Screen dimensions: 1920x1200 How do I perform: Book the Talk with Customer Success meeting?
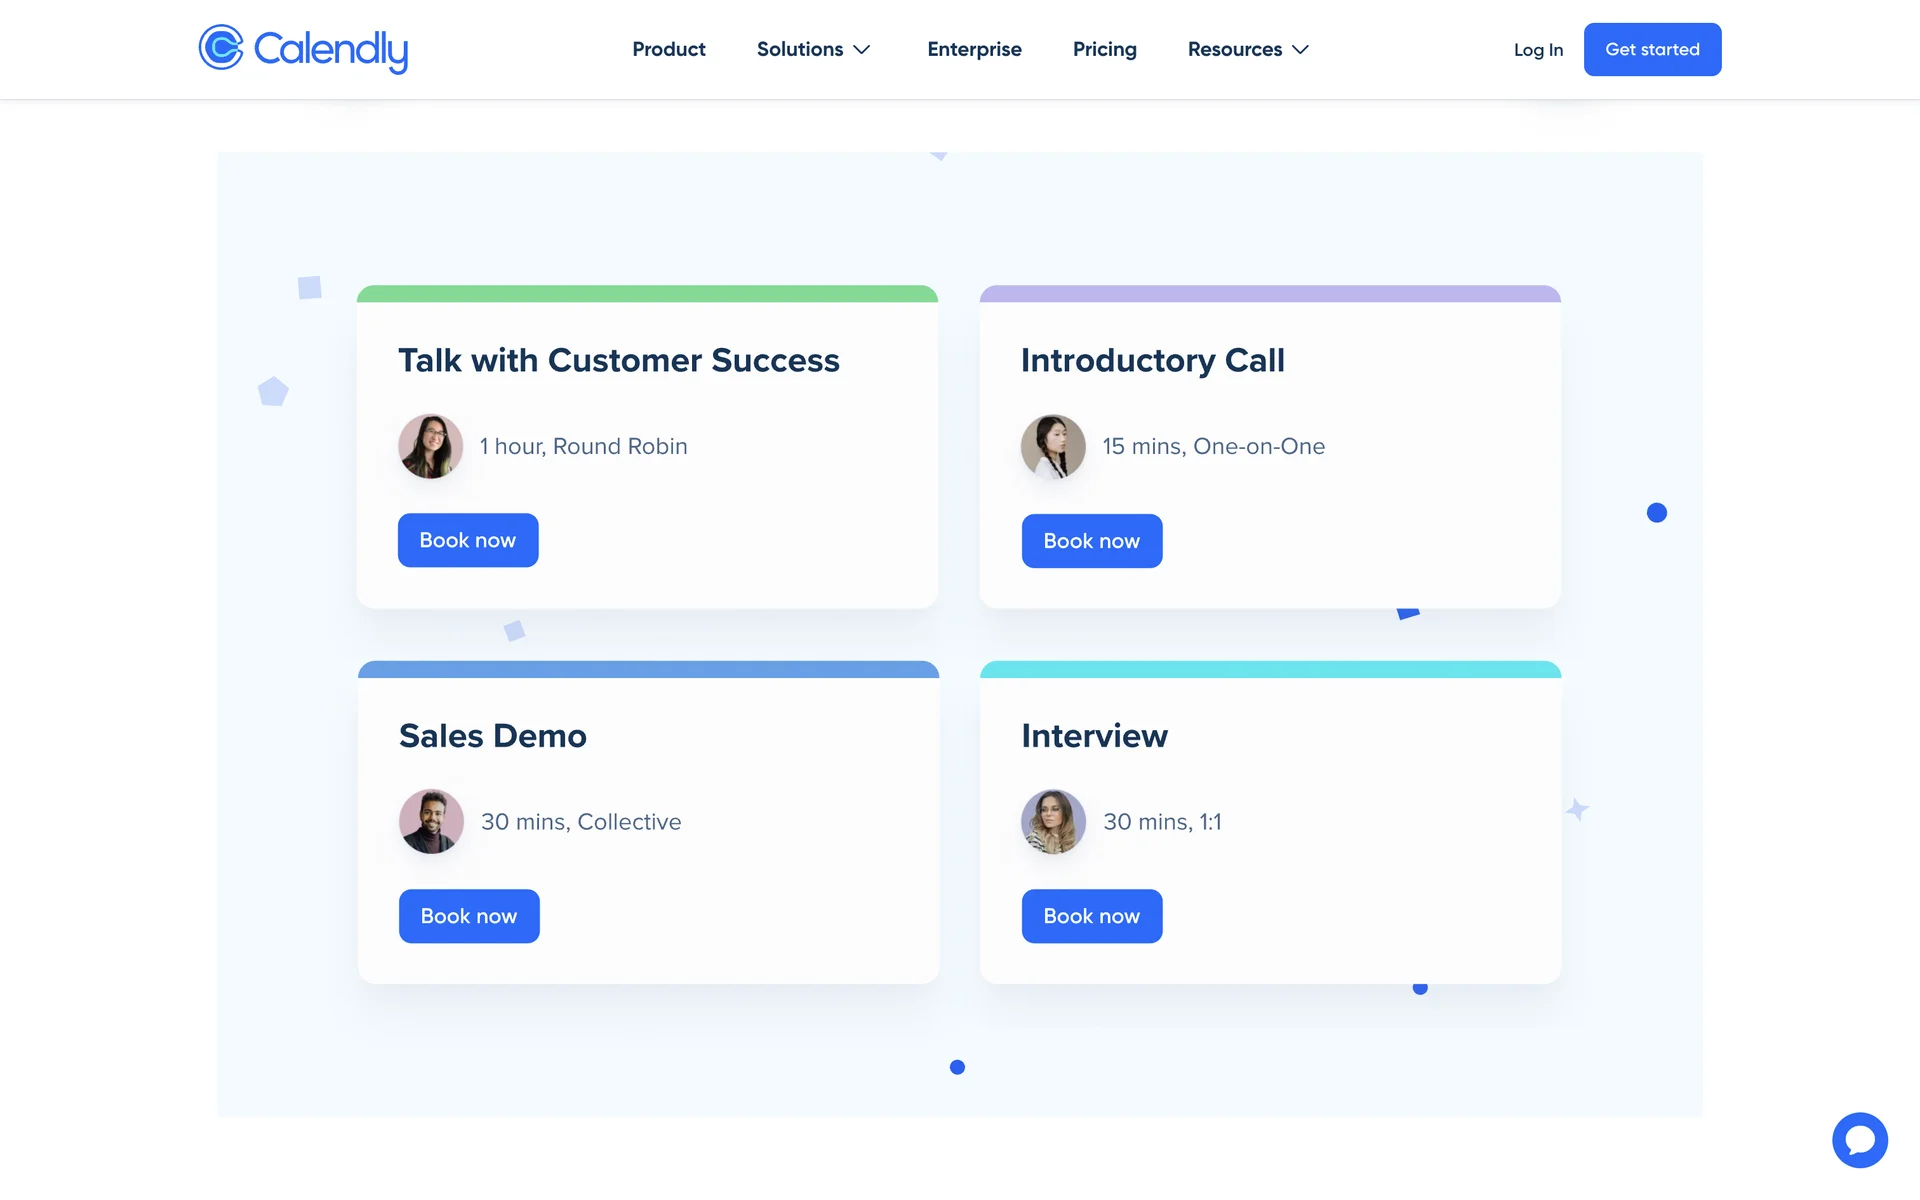coord(468,540)
